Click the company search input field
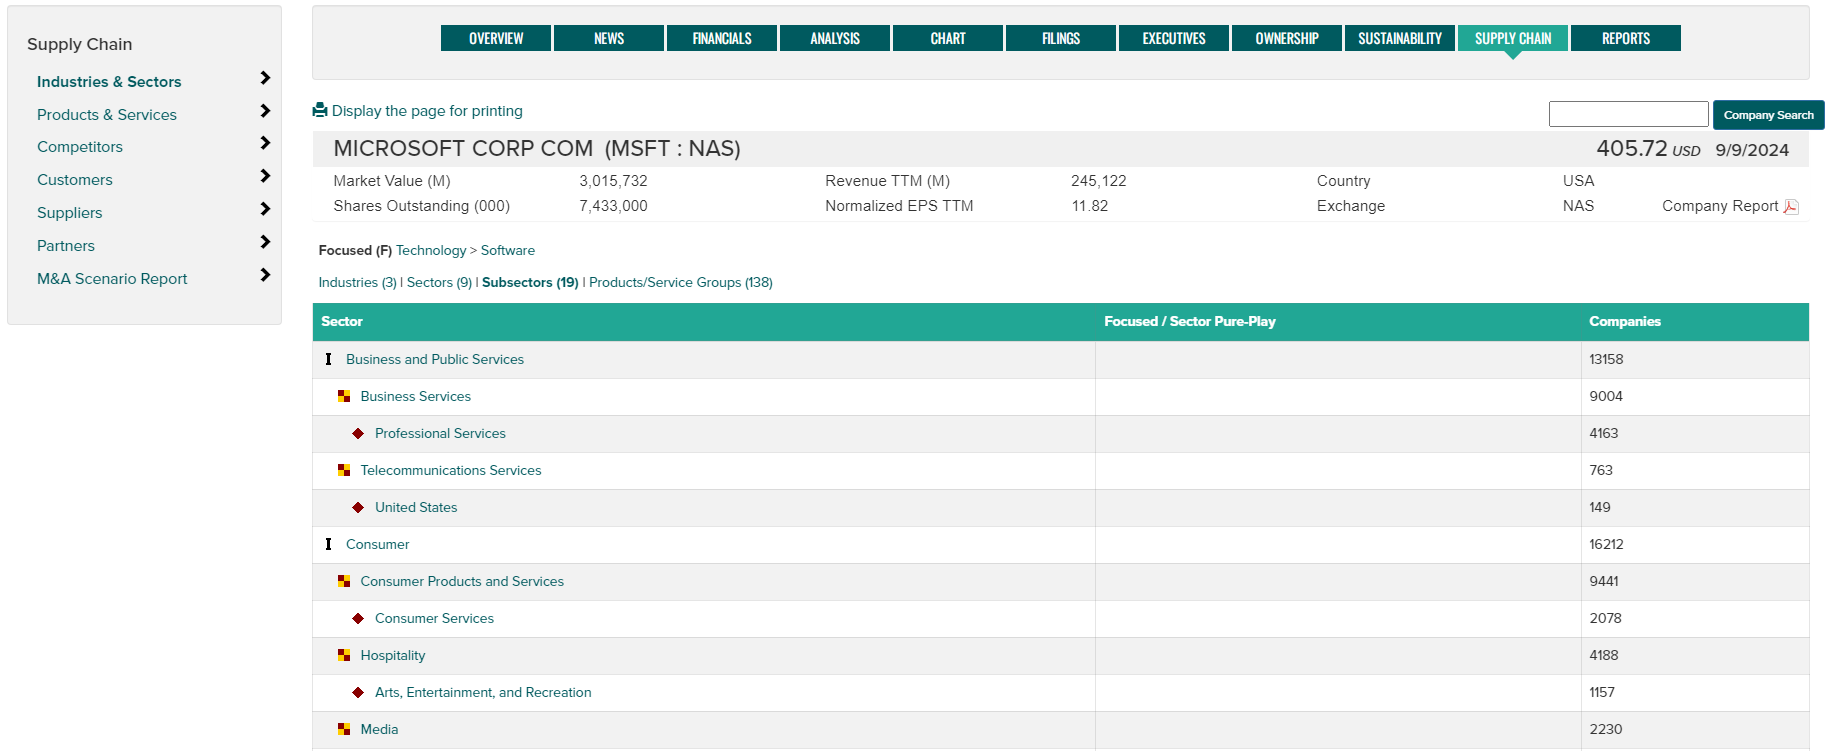Image resolution: width=1838 pixels, height=751 pixels. 1628,114
